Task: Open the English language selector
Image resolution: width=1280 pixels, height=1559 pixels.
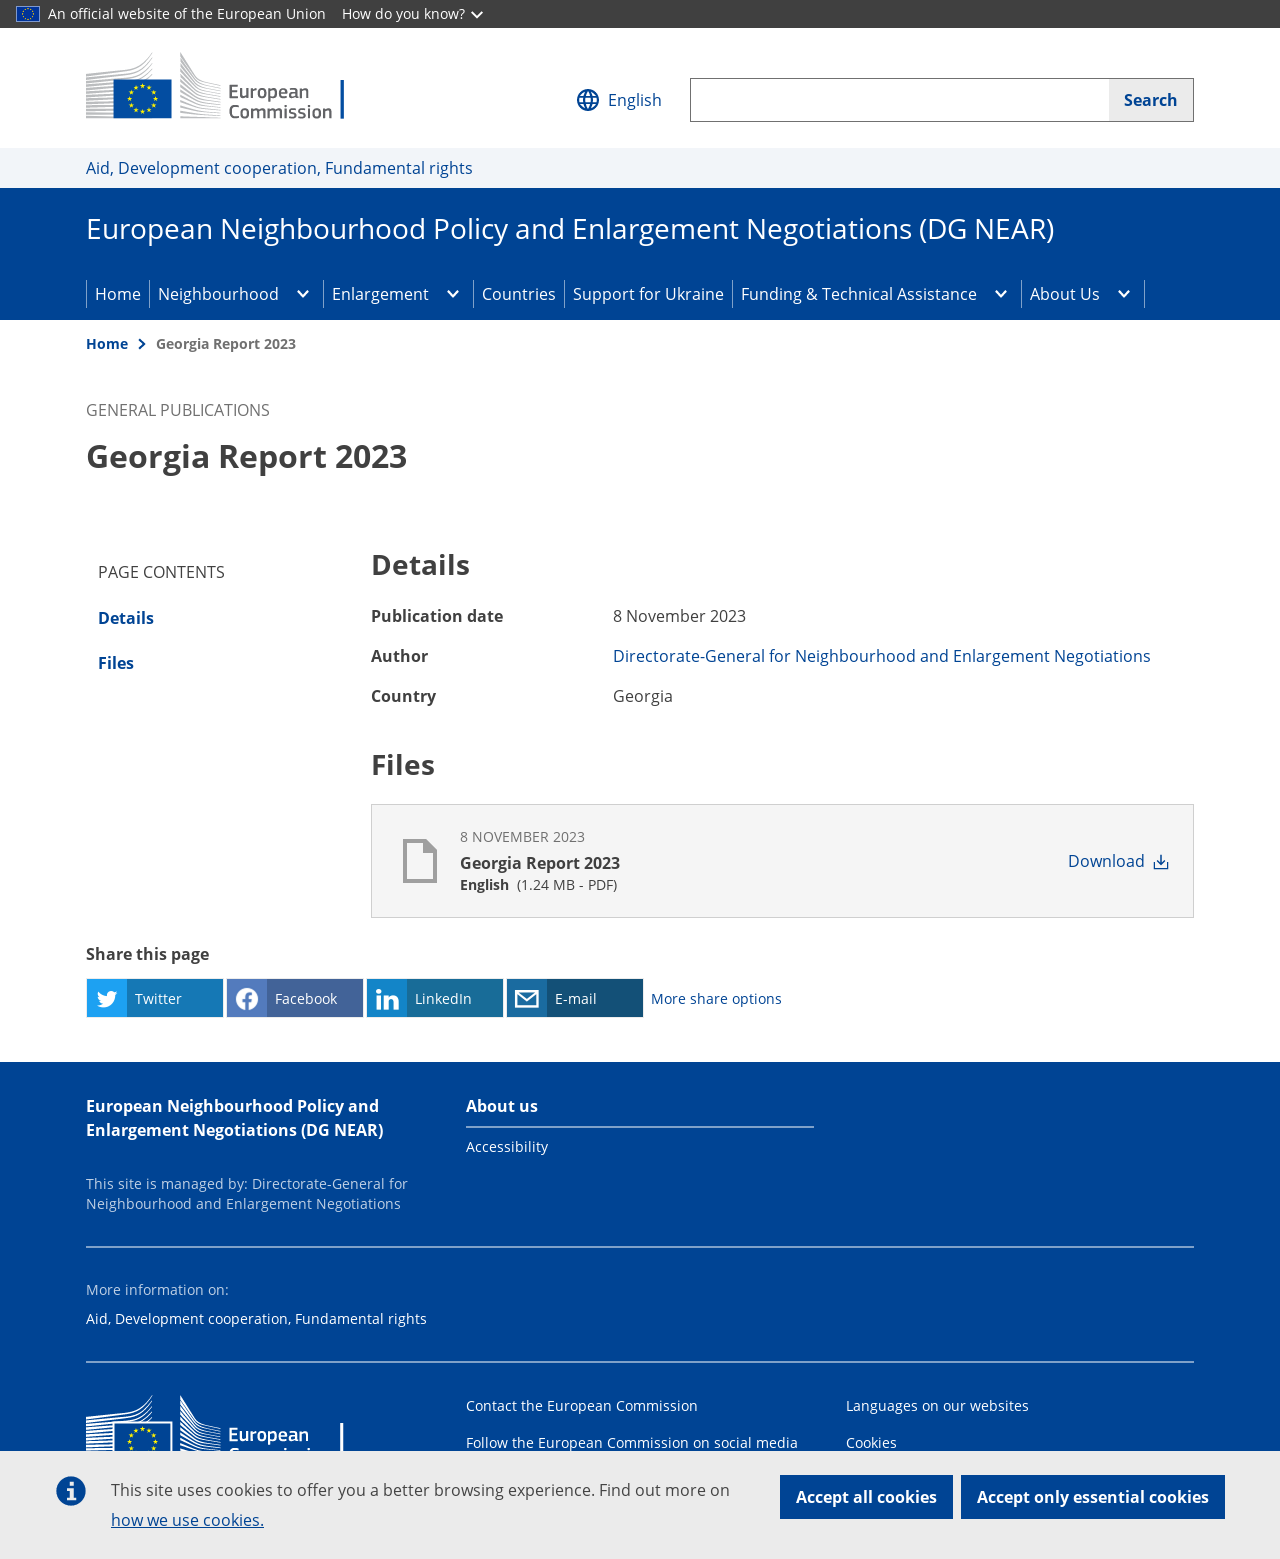Action: pos(619,100)
